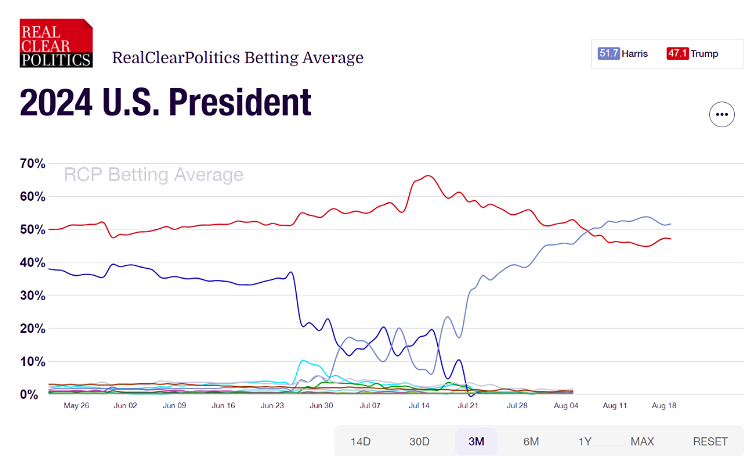The width and height of the screenshot is (749, 456).
Task: Show the MAX time range
Action: [642, 441]
